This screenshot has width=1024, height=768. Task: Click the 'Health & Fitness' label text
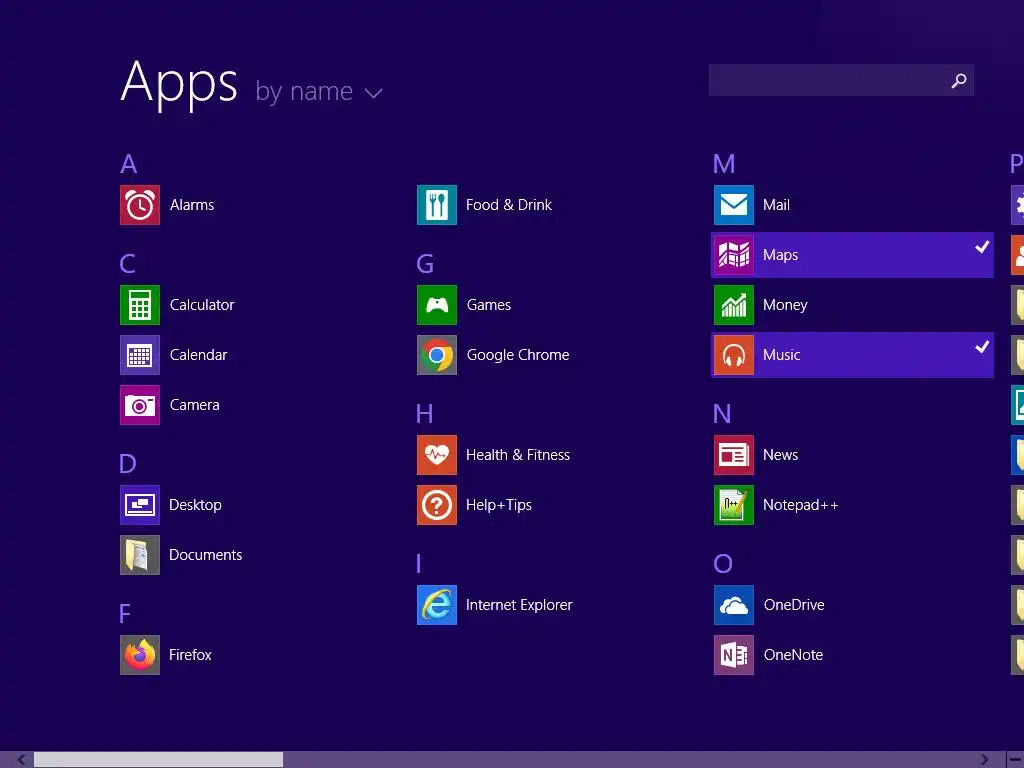[518, 455]
